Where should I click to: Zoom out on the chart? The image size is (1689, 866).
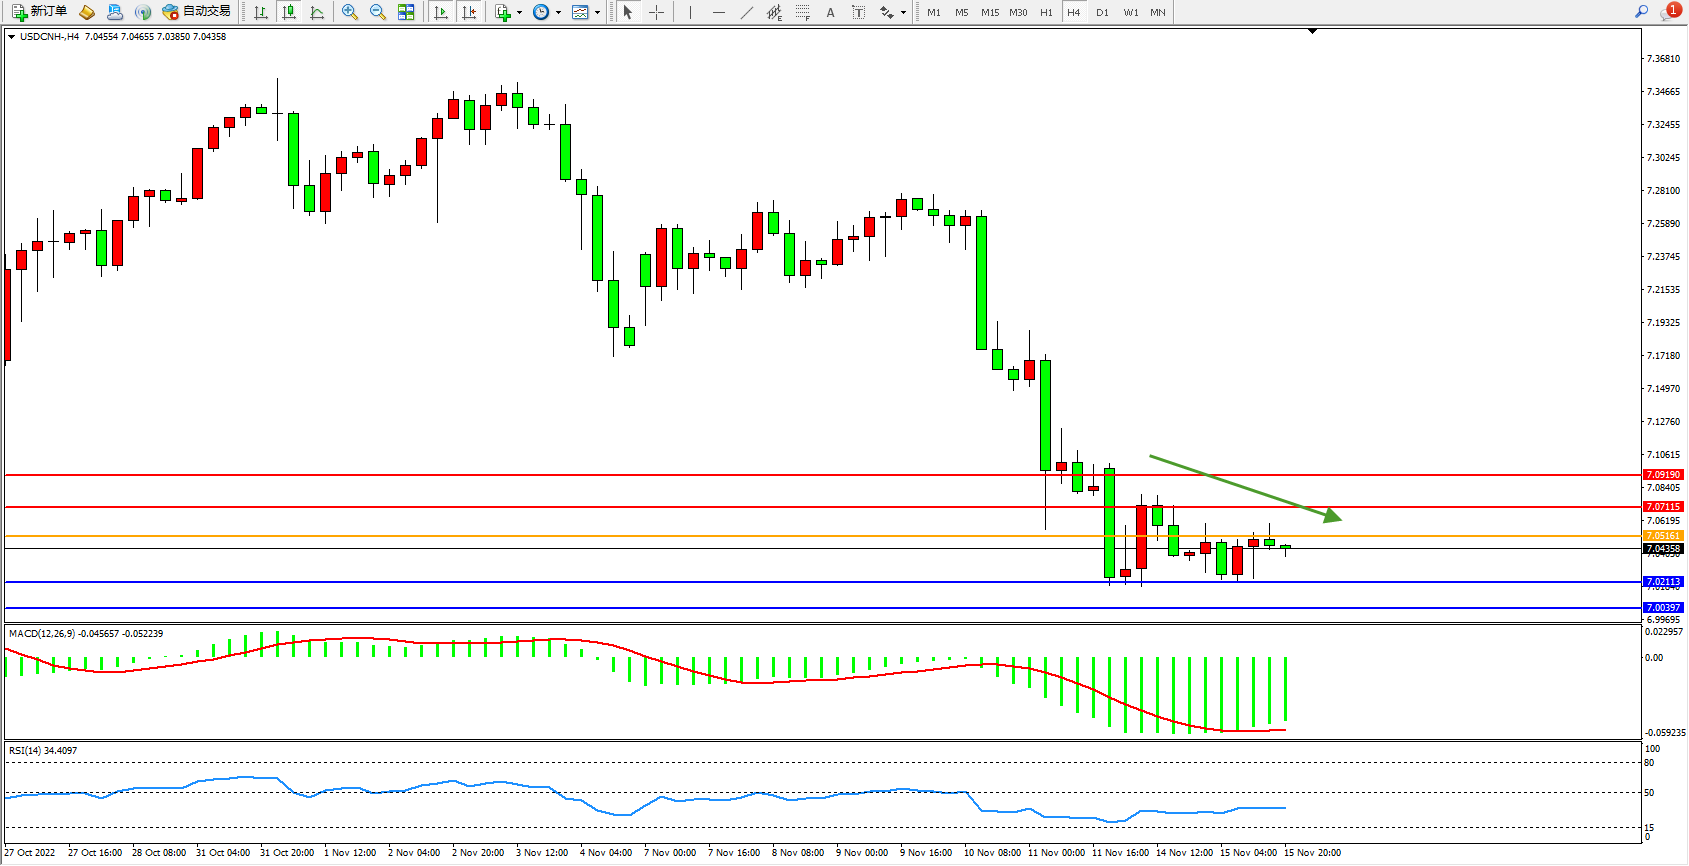378,12
